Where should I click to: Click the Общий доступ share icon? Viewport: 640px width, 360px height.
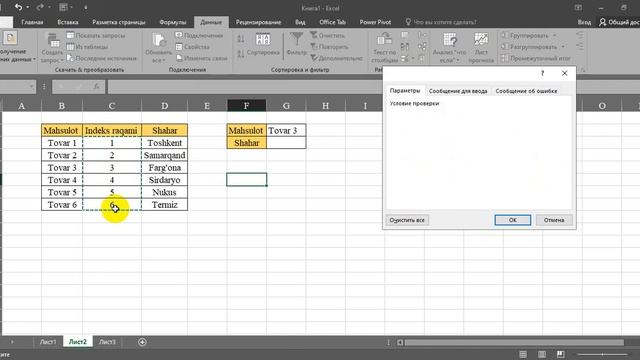[602, 22]
